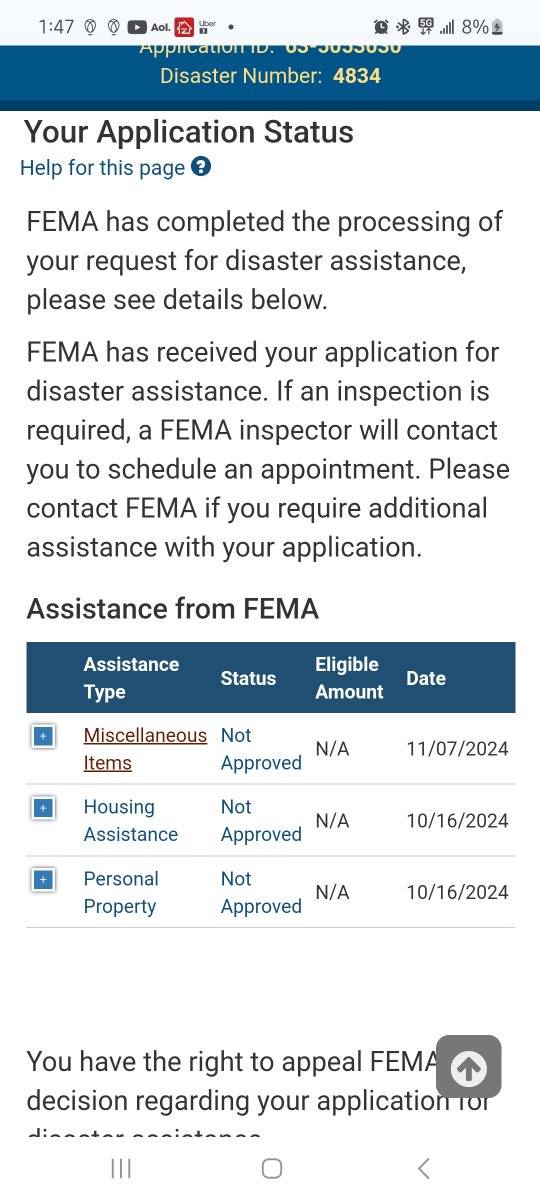
Task: Expand the Miscellaneous Items row
Action: click(x=43, y=737)
